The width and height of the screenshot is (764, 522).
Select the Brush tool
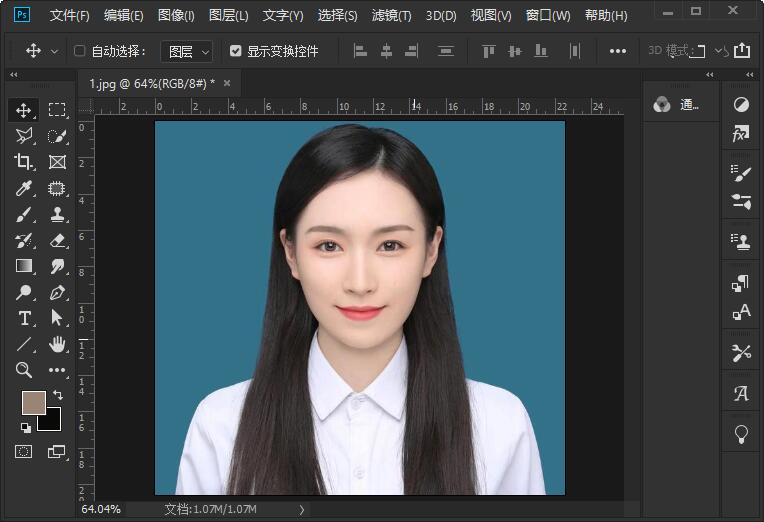coord(23,214)
